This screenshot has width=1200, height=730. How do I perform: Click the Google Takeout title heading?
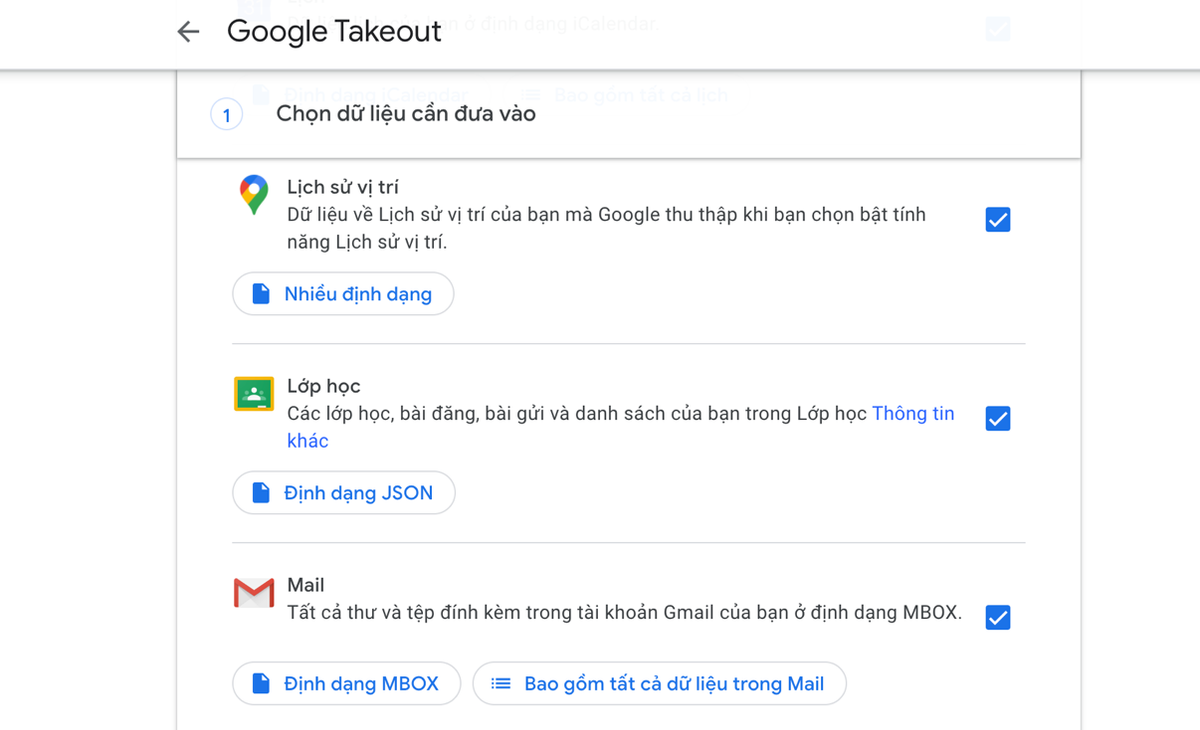pos(334,32)
